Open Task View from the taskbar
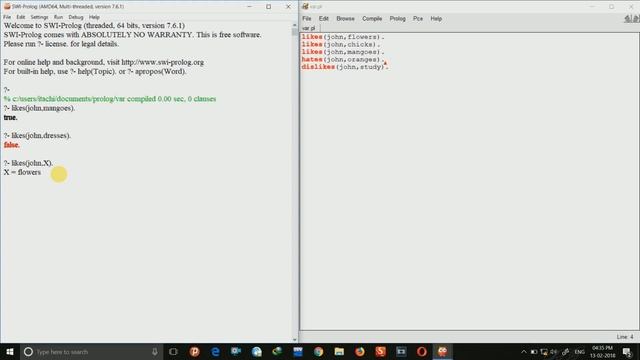640x360 pixels. (173, 351)
